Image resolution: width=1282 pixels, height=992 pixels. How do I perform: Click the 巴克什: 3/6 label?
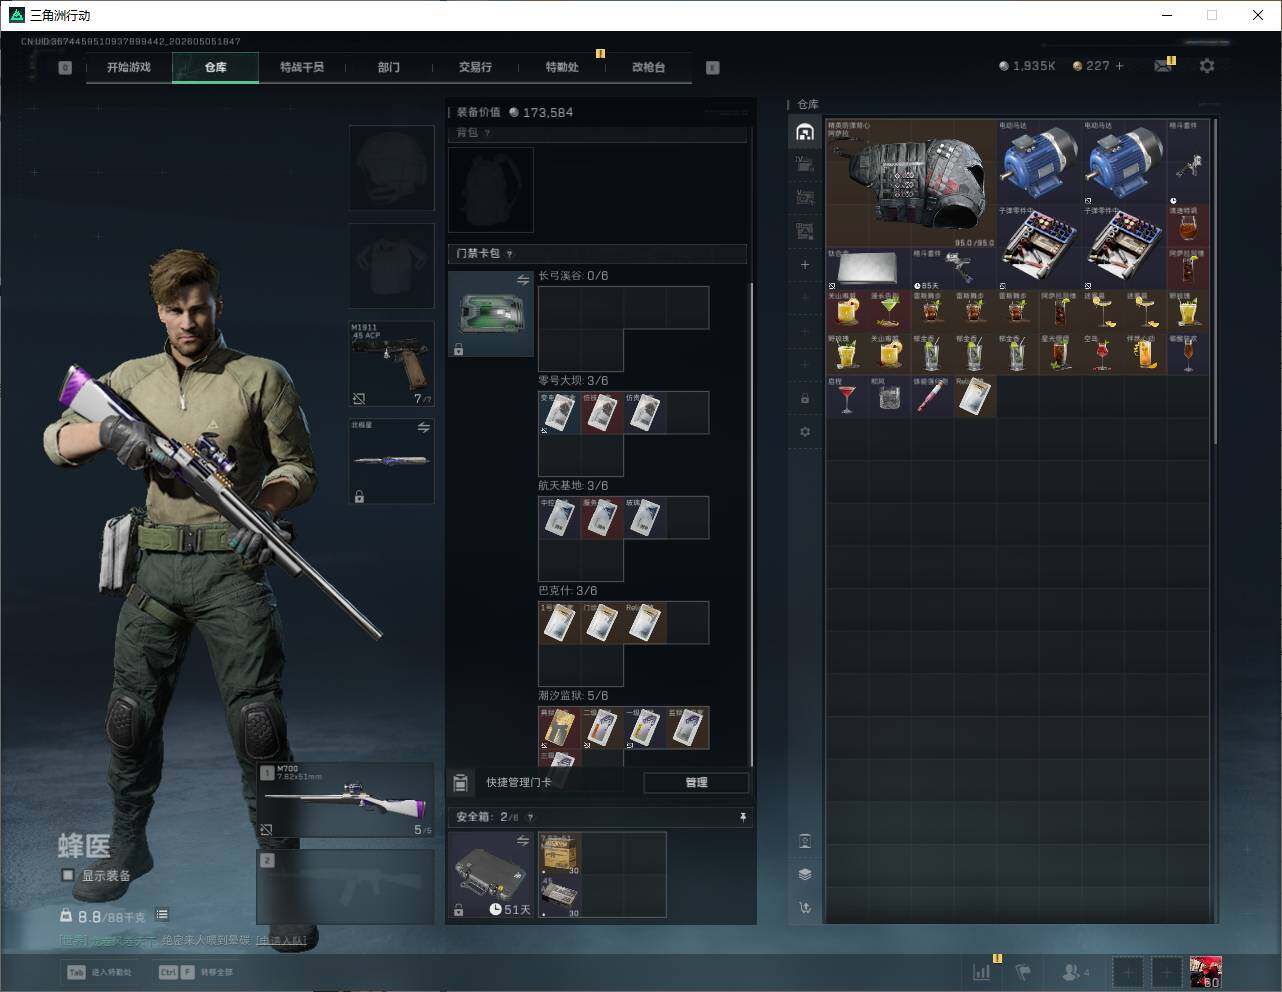pos(568,590)
